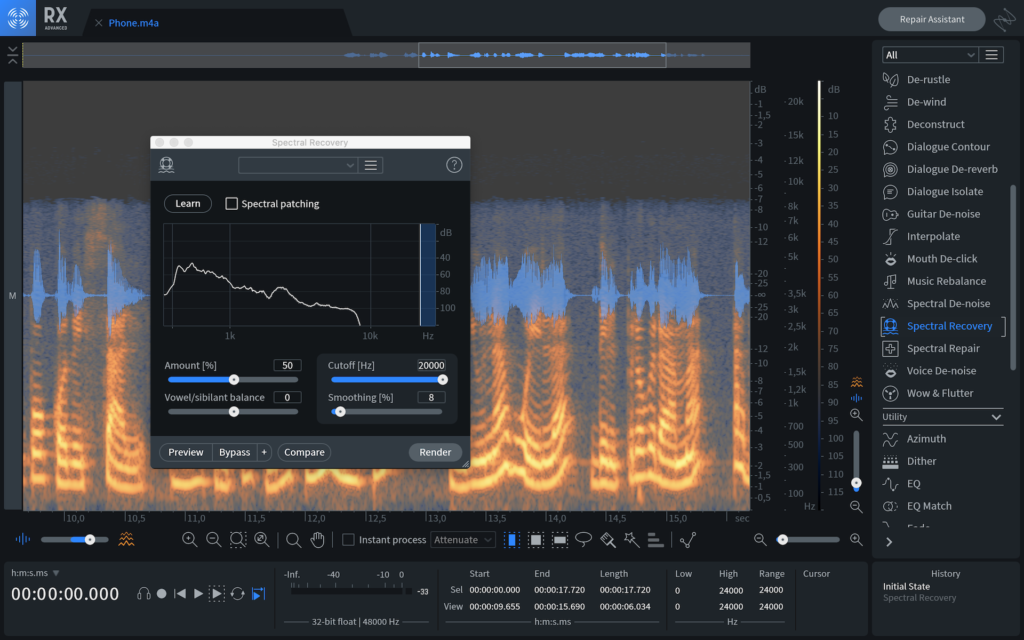Toggle loop playback
This screenshot has width=1024, height=640.
pyautogui.click(x=237, y=593)
